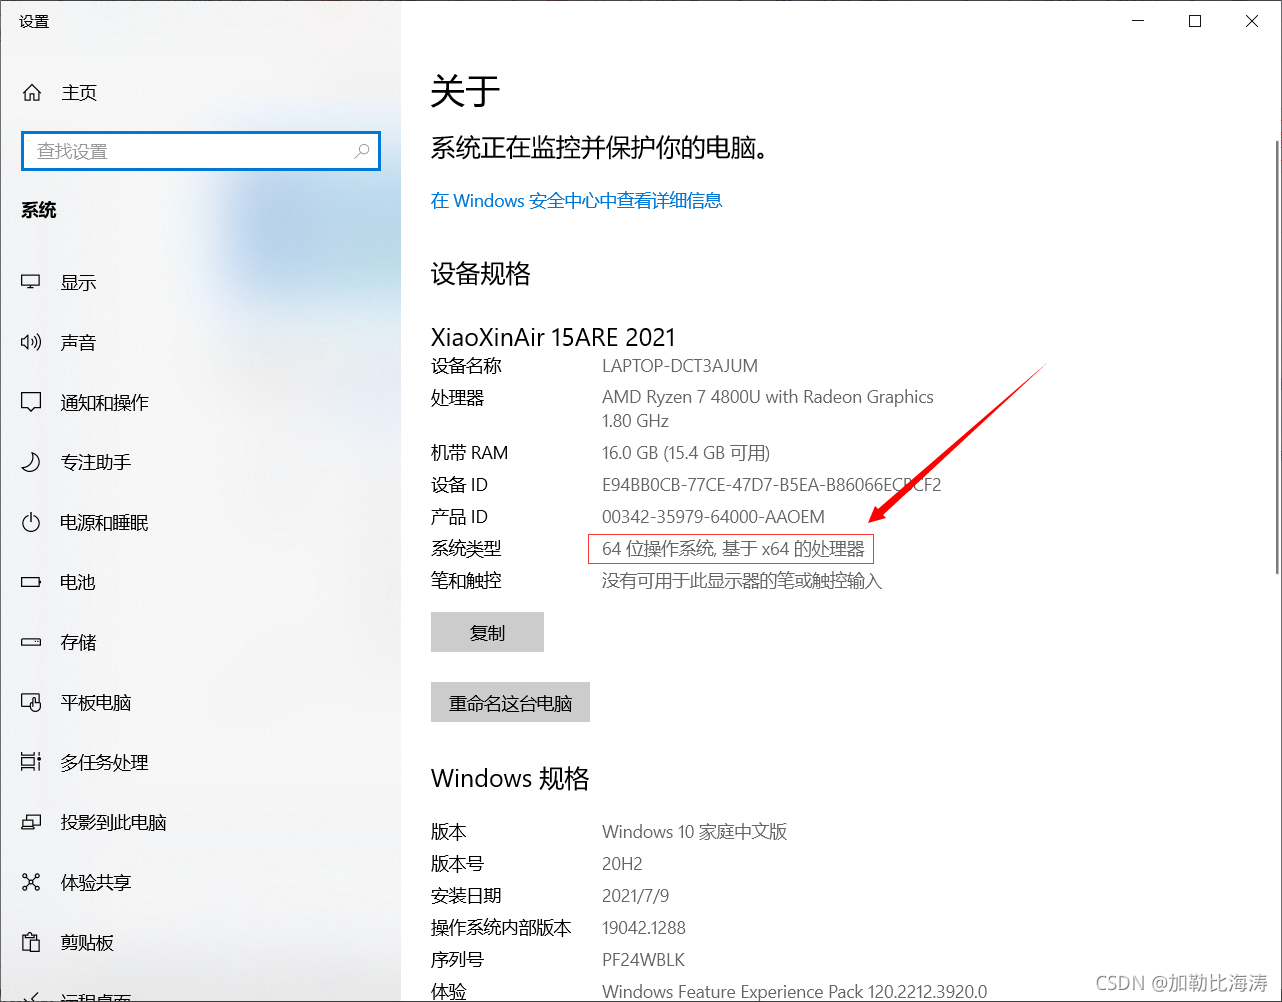Click the drive icon for 存储

click(31, 642)
